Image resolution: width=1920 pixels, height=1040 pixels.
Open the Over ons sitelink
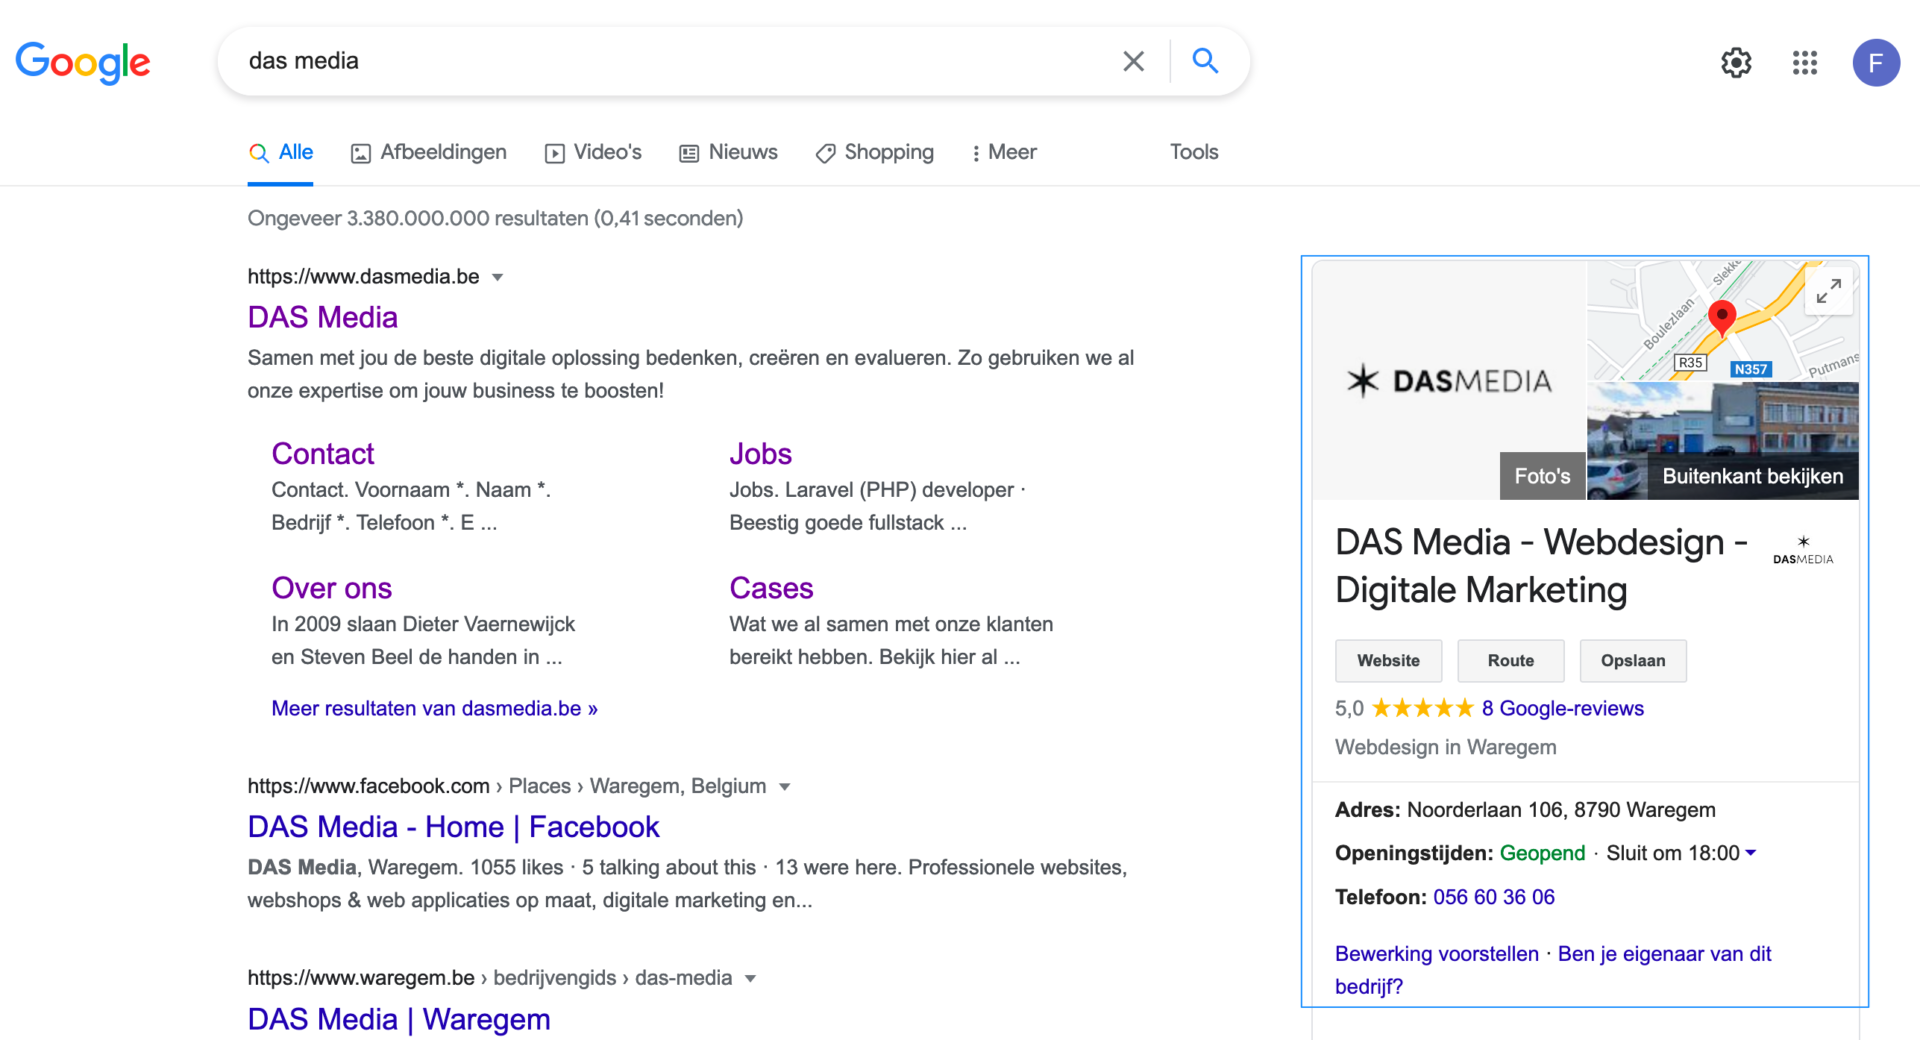click(332, 588)
